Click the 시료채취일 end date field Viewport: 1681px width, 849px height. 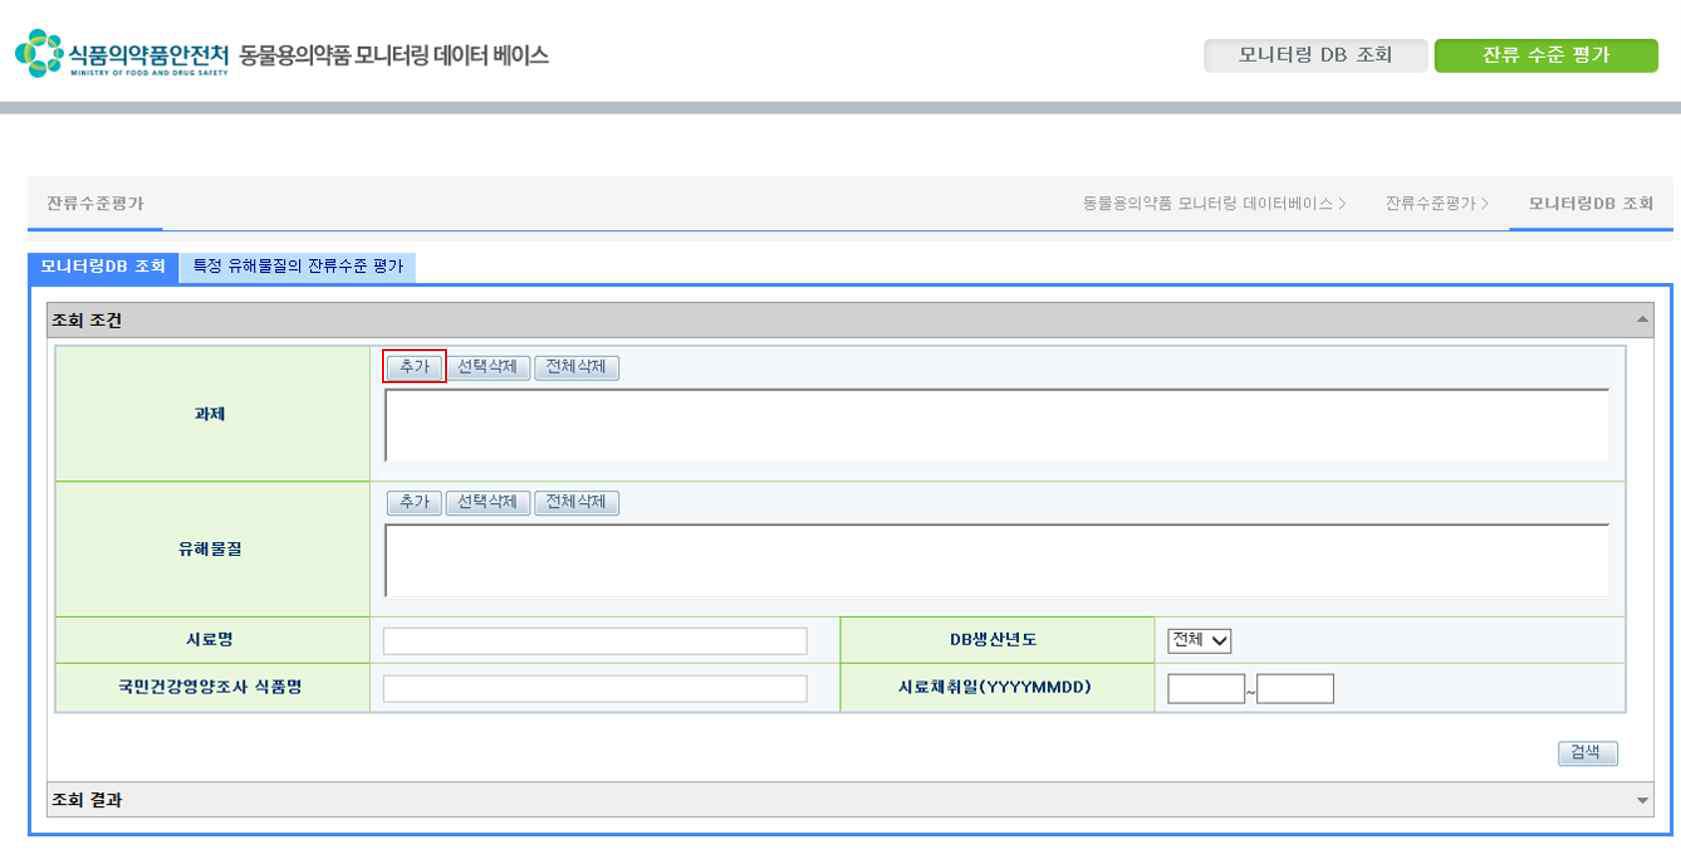[x=1295, y=689]
